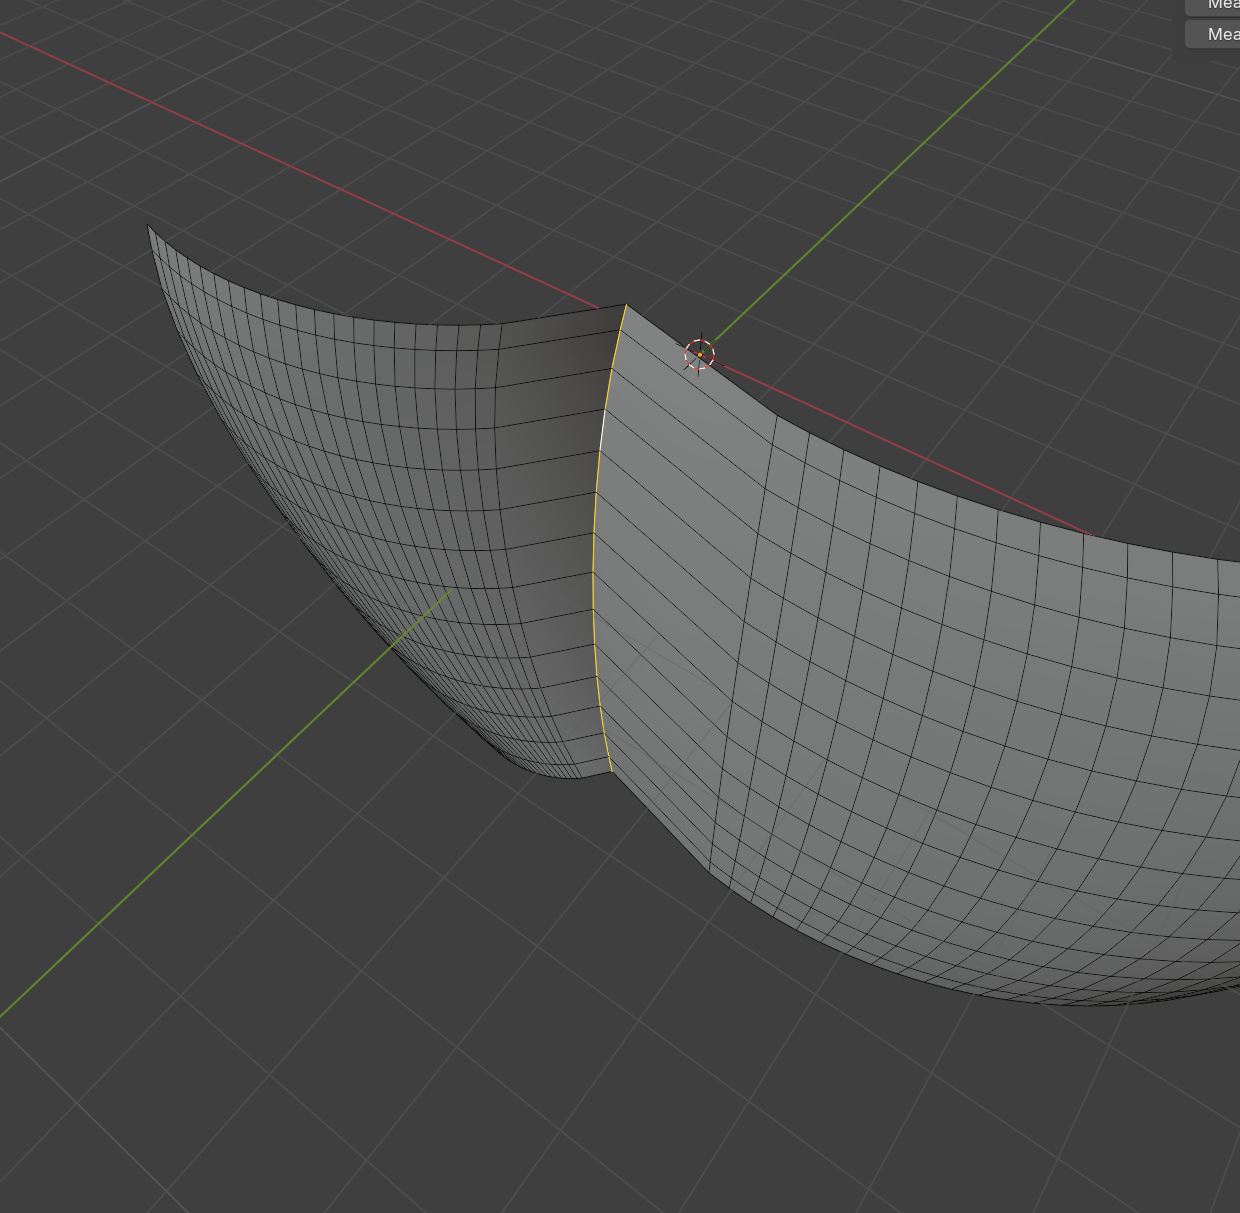Click the top-left corner vertex of left mesh
Image resolution: width=1240 pixels, height=1213 pixels.
coord(148,225)
